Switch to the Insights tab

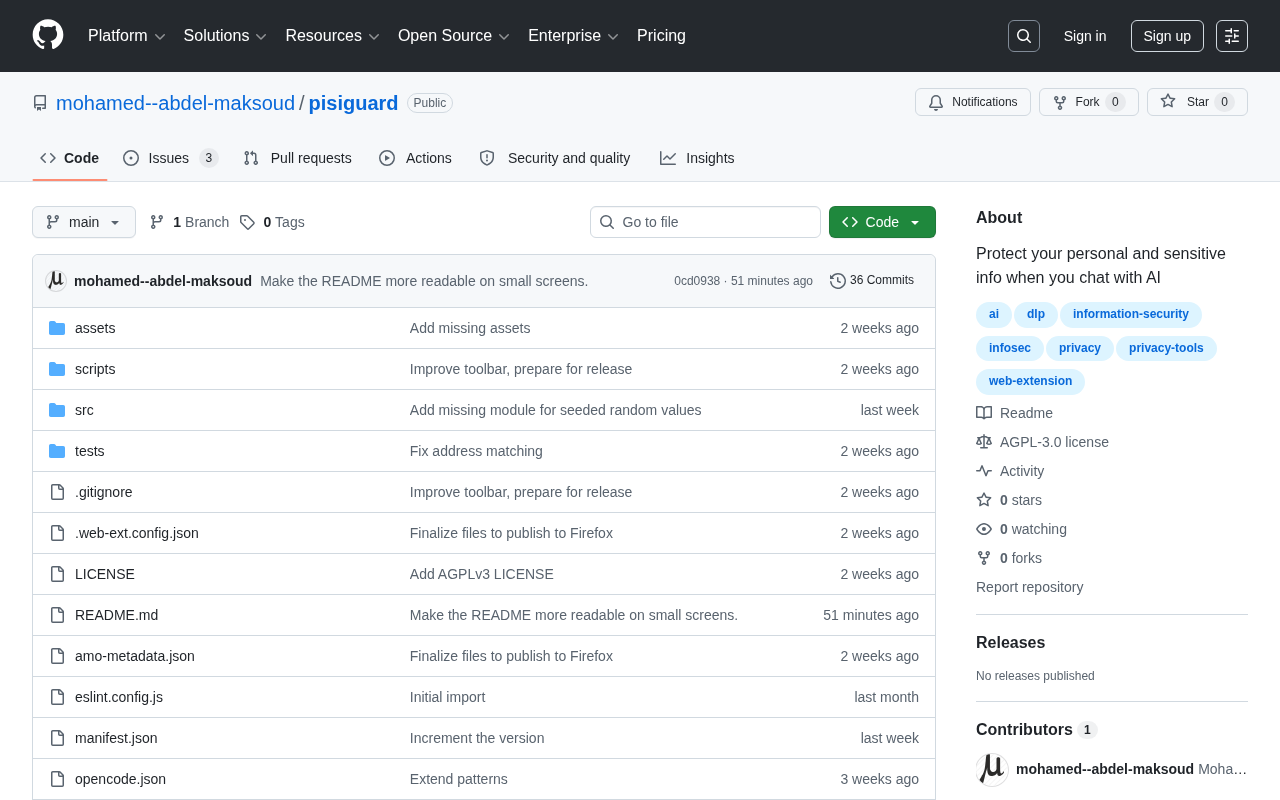697,158
